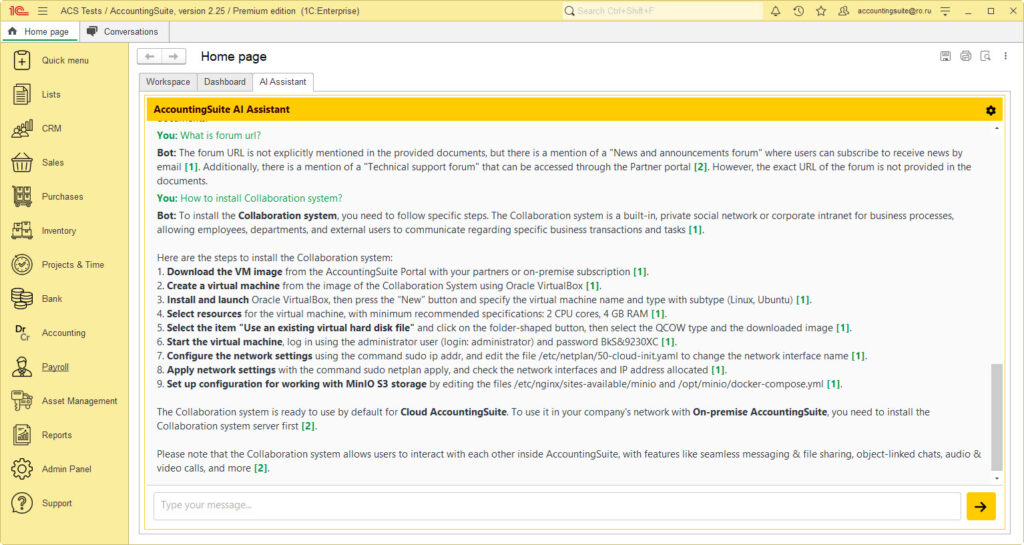Open the Conversations tab
This screenshot has height=545, width=1024.
click(x=122, y=31)
